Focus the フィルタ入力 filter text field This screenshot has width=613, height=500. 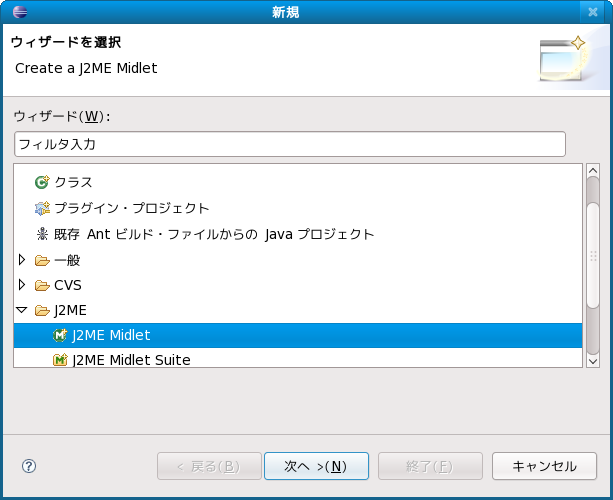(x=290, y=144)
